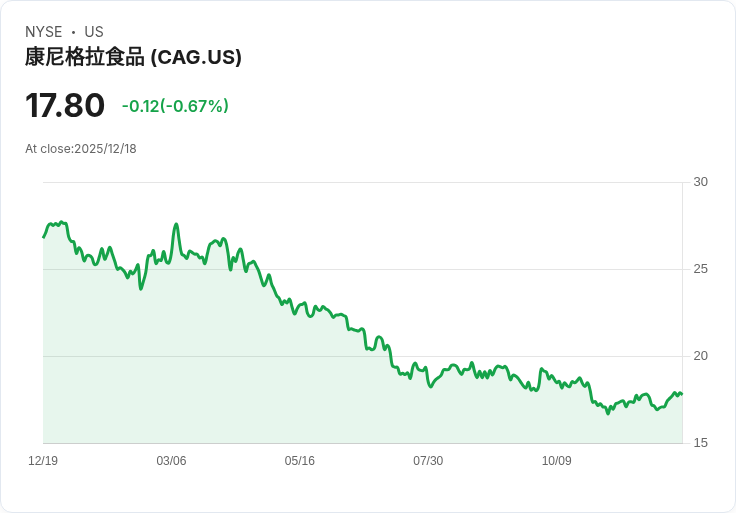Screen dimensions: 736x513
Task: Select the 07/30 date axis label
Action: (x=428, y=461)
